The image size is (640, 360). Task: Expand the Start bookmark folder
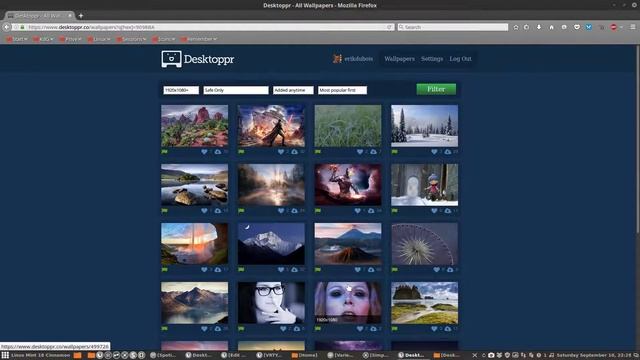coord(17,39)
